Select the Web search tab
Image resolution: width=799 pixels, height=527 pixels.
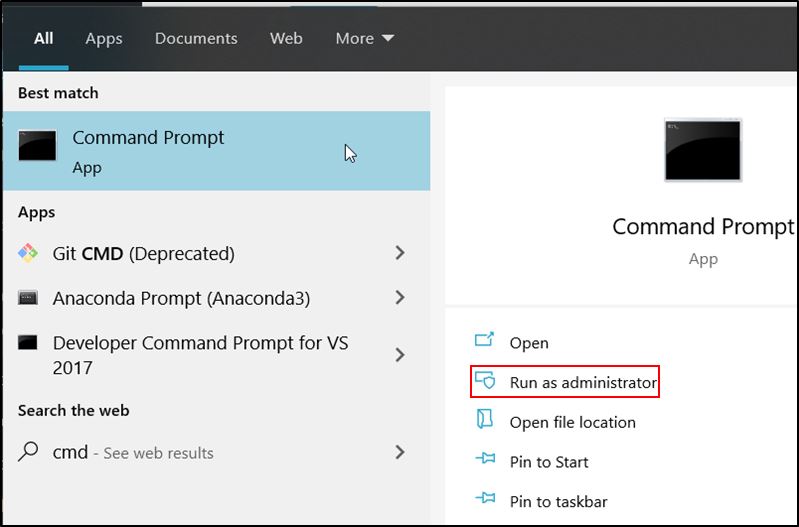286,38
